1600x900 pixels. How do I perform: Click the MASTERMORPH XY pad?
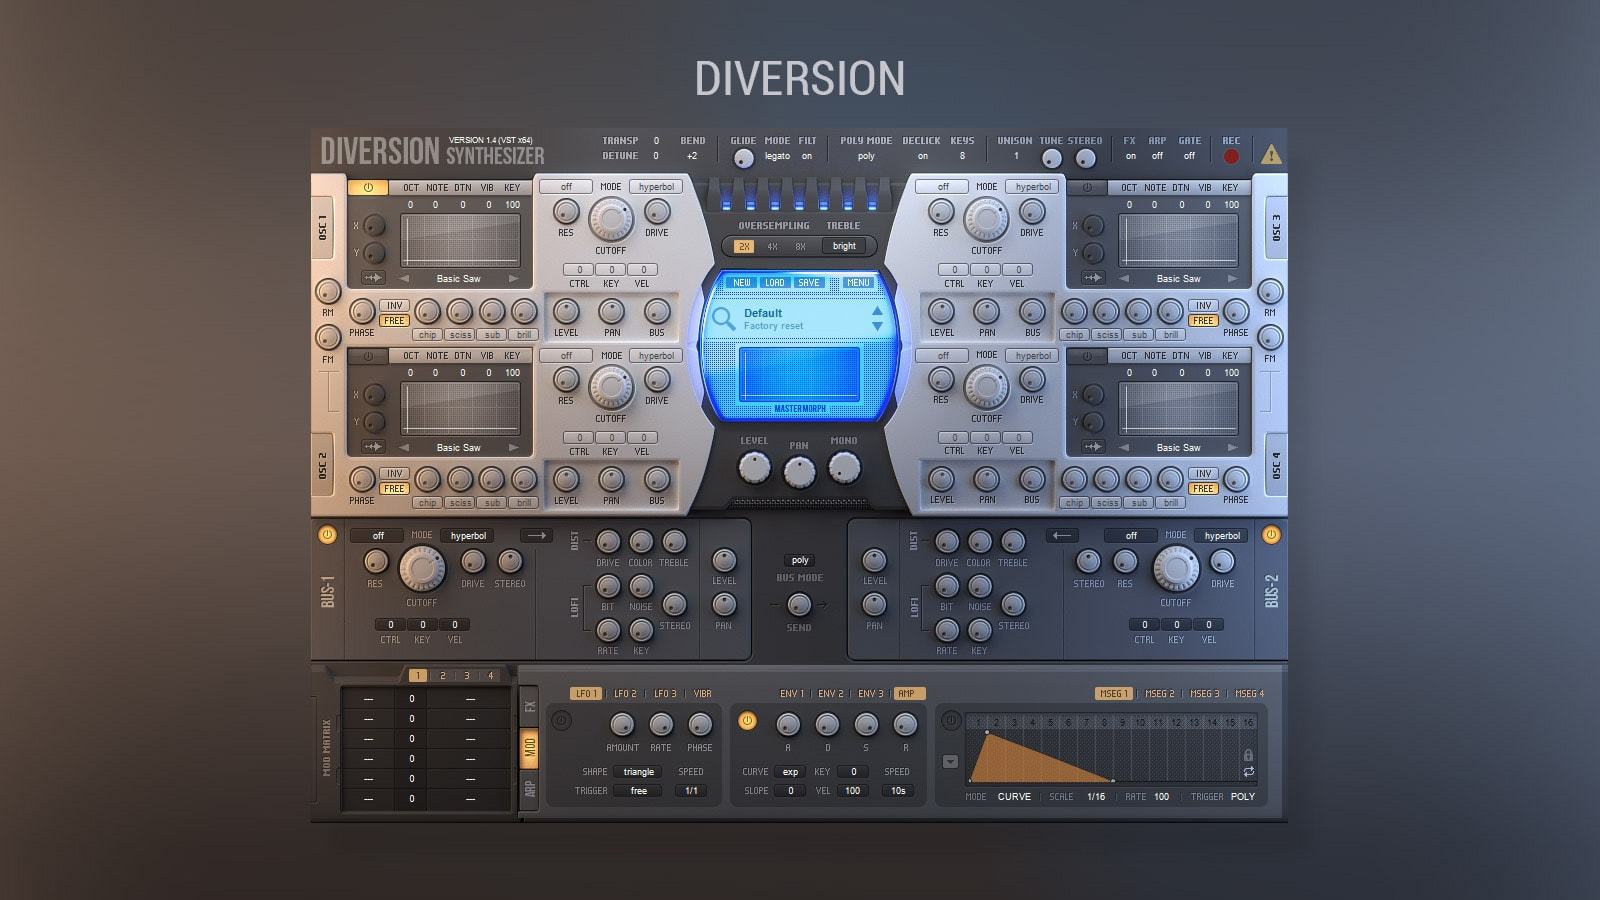point(799,374)
